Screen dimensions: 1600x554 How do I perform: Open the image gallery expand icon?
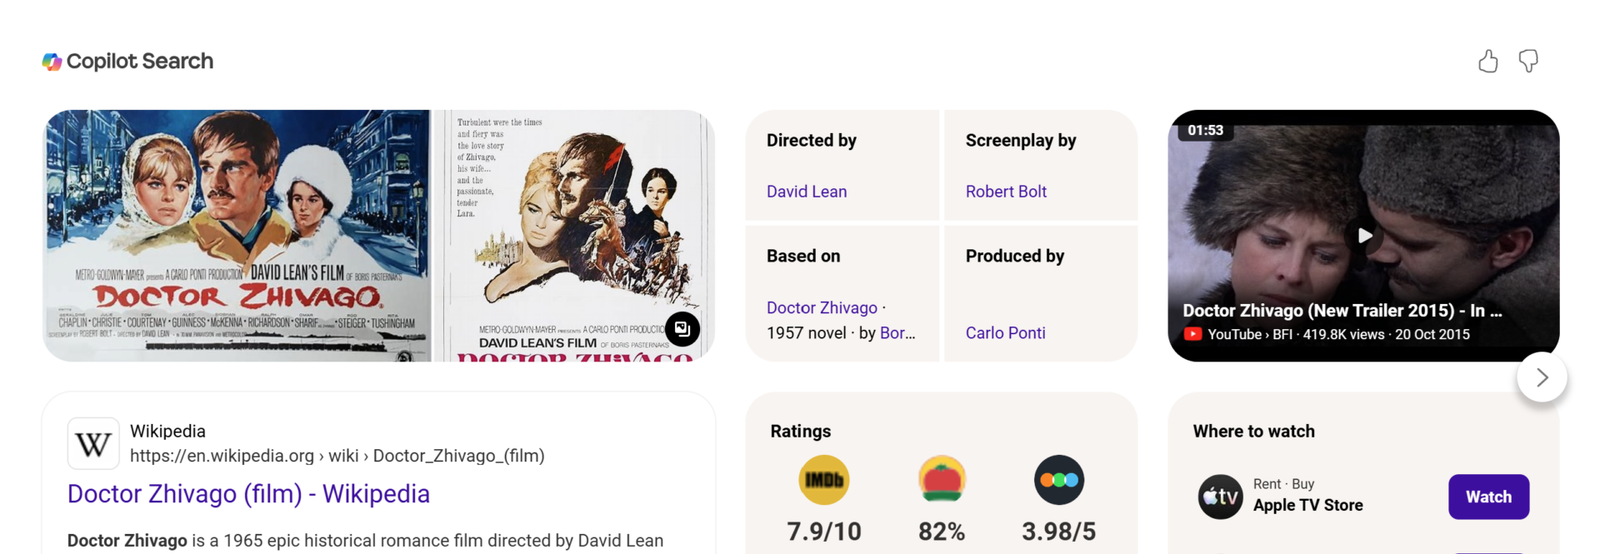coord(682,329)
